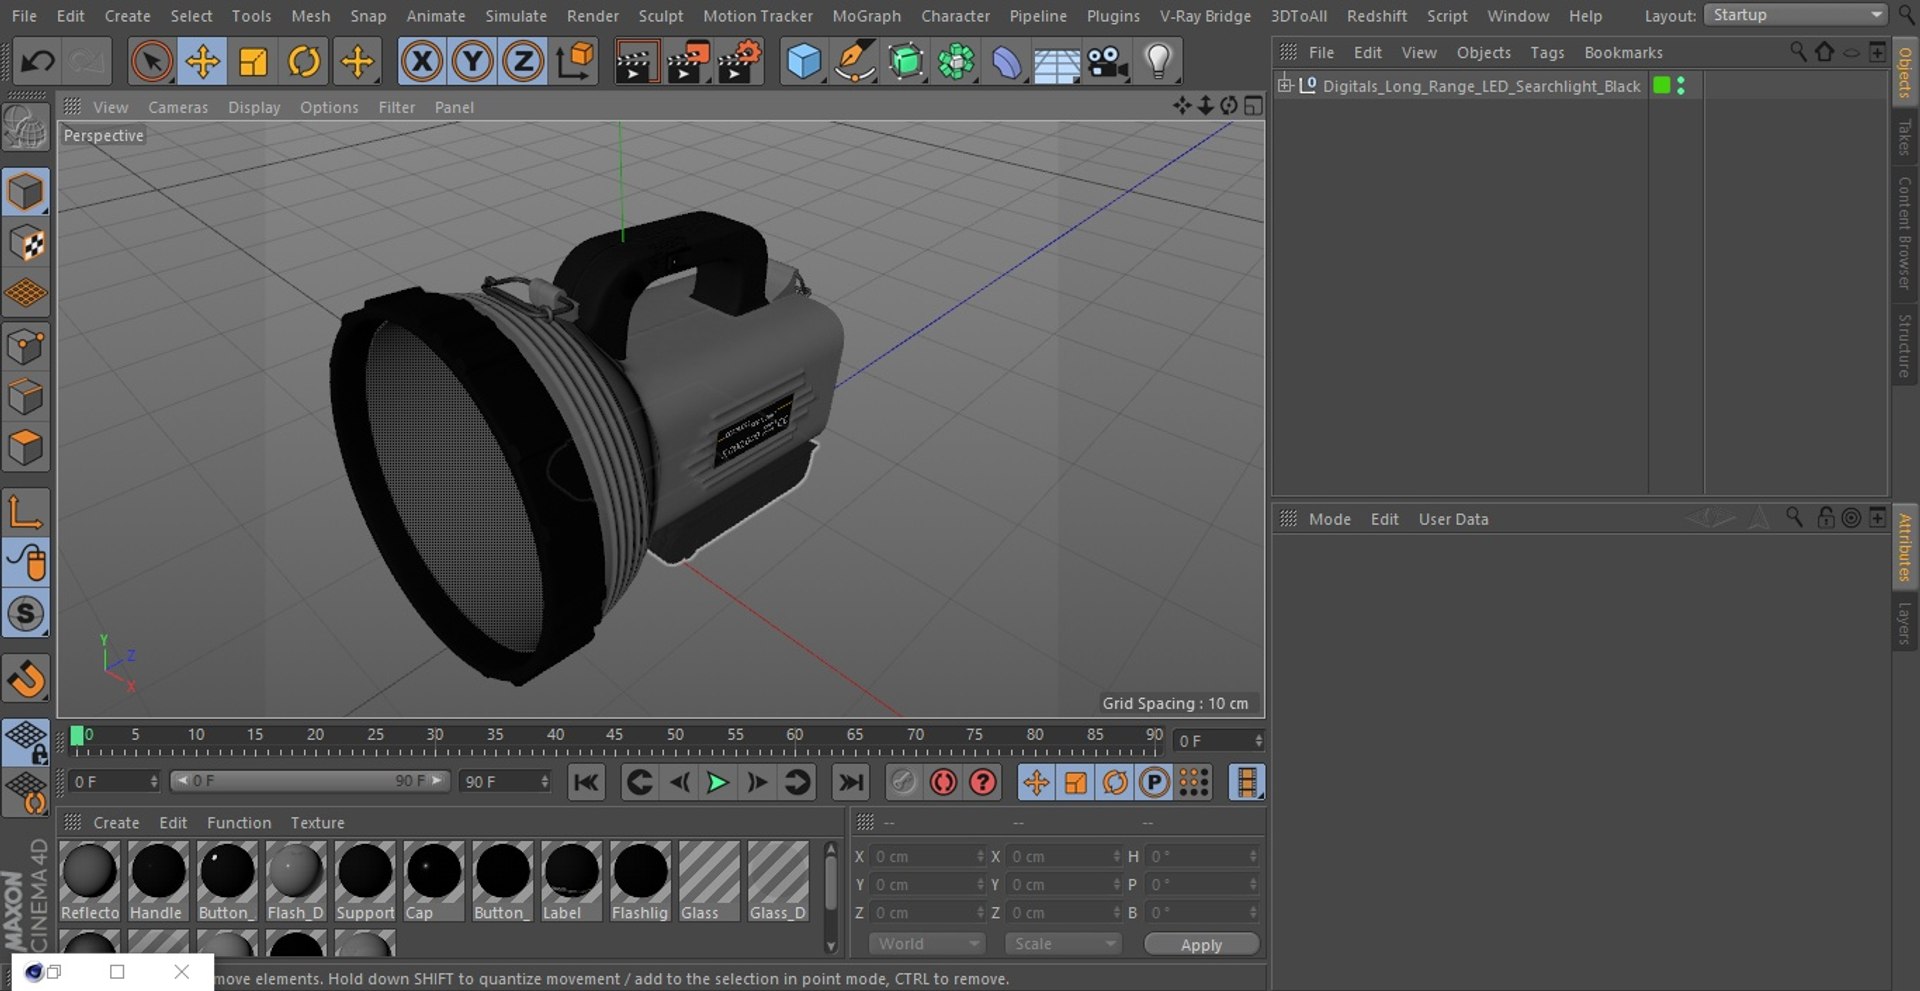Go to start of animation
The width and height of the screenshot is (1920, 991).
tap(586, 782)
